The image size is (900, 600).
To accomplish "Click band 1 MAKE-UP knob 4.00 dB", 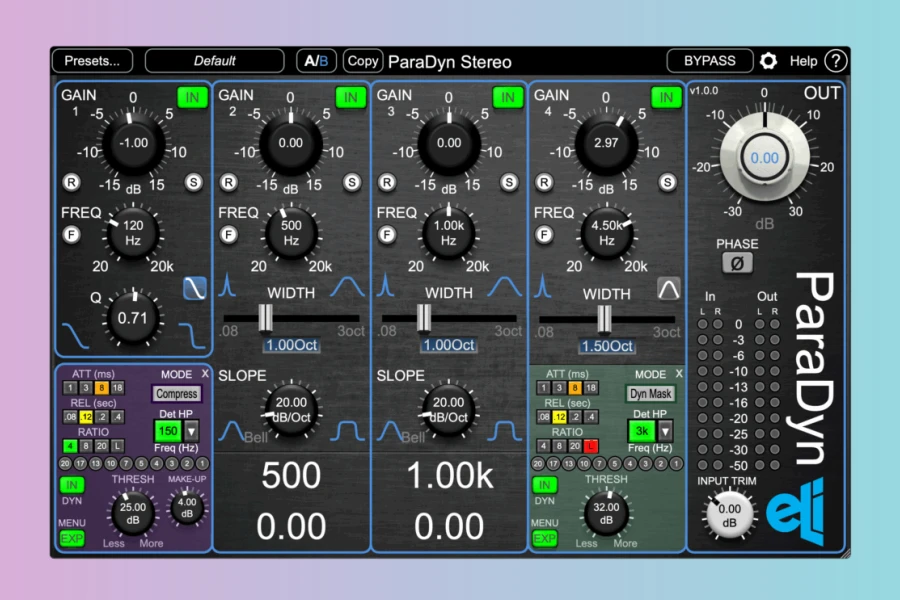I will pyautogui.click(x=187, y=508).
